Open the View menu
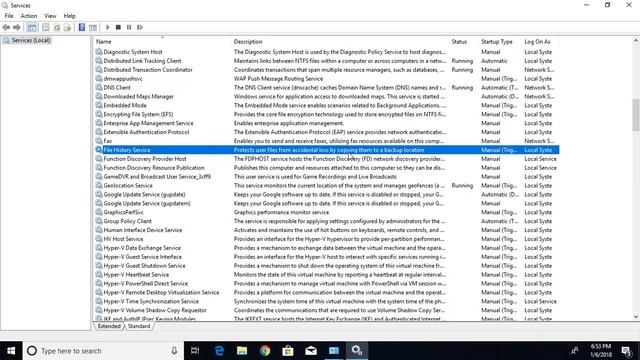 pos(50,16)
